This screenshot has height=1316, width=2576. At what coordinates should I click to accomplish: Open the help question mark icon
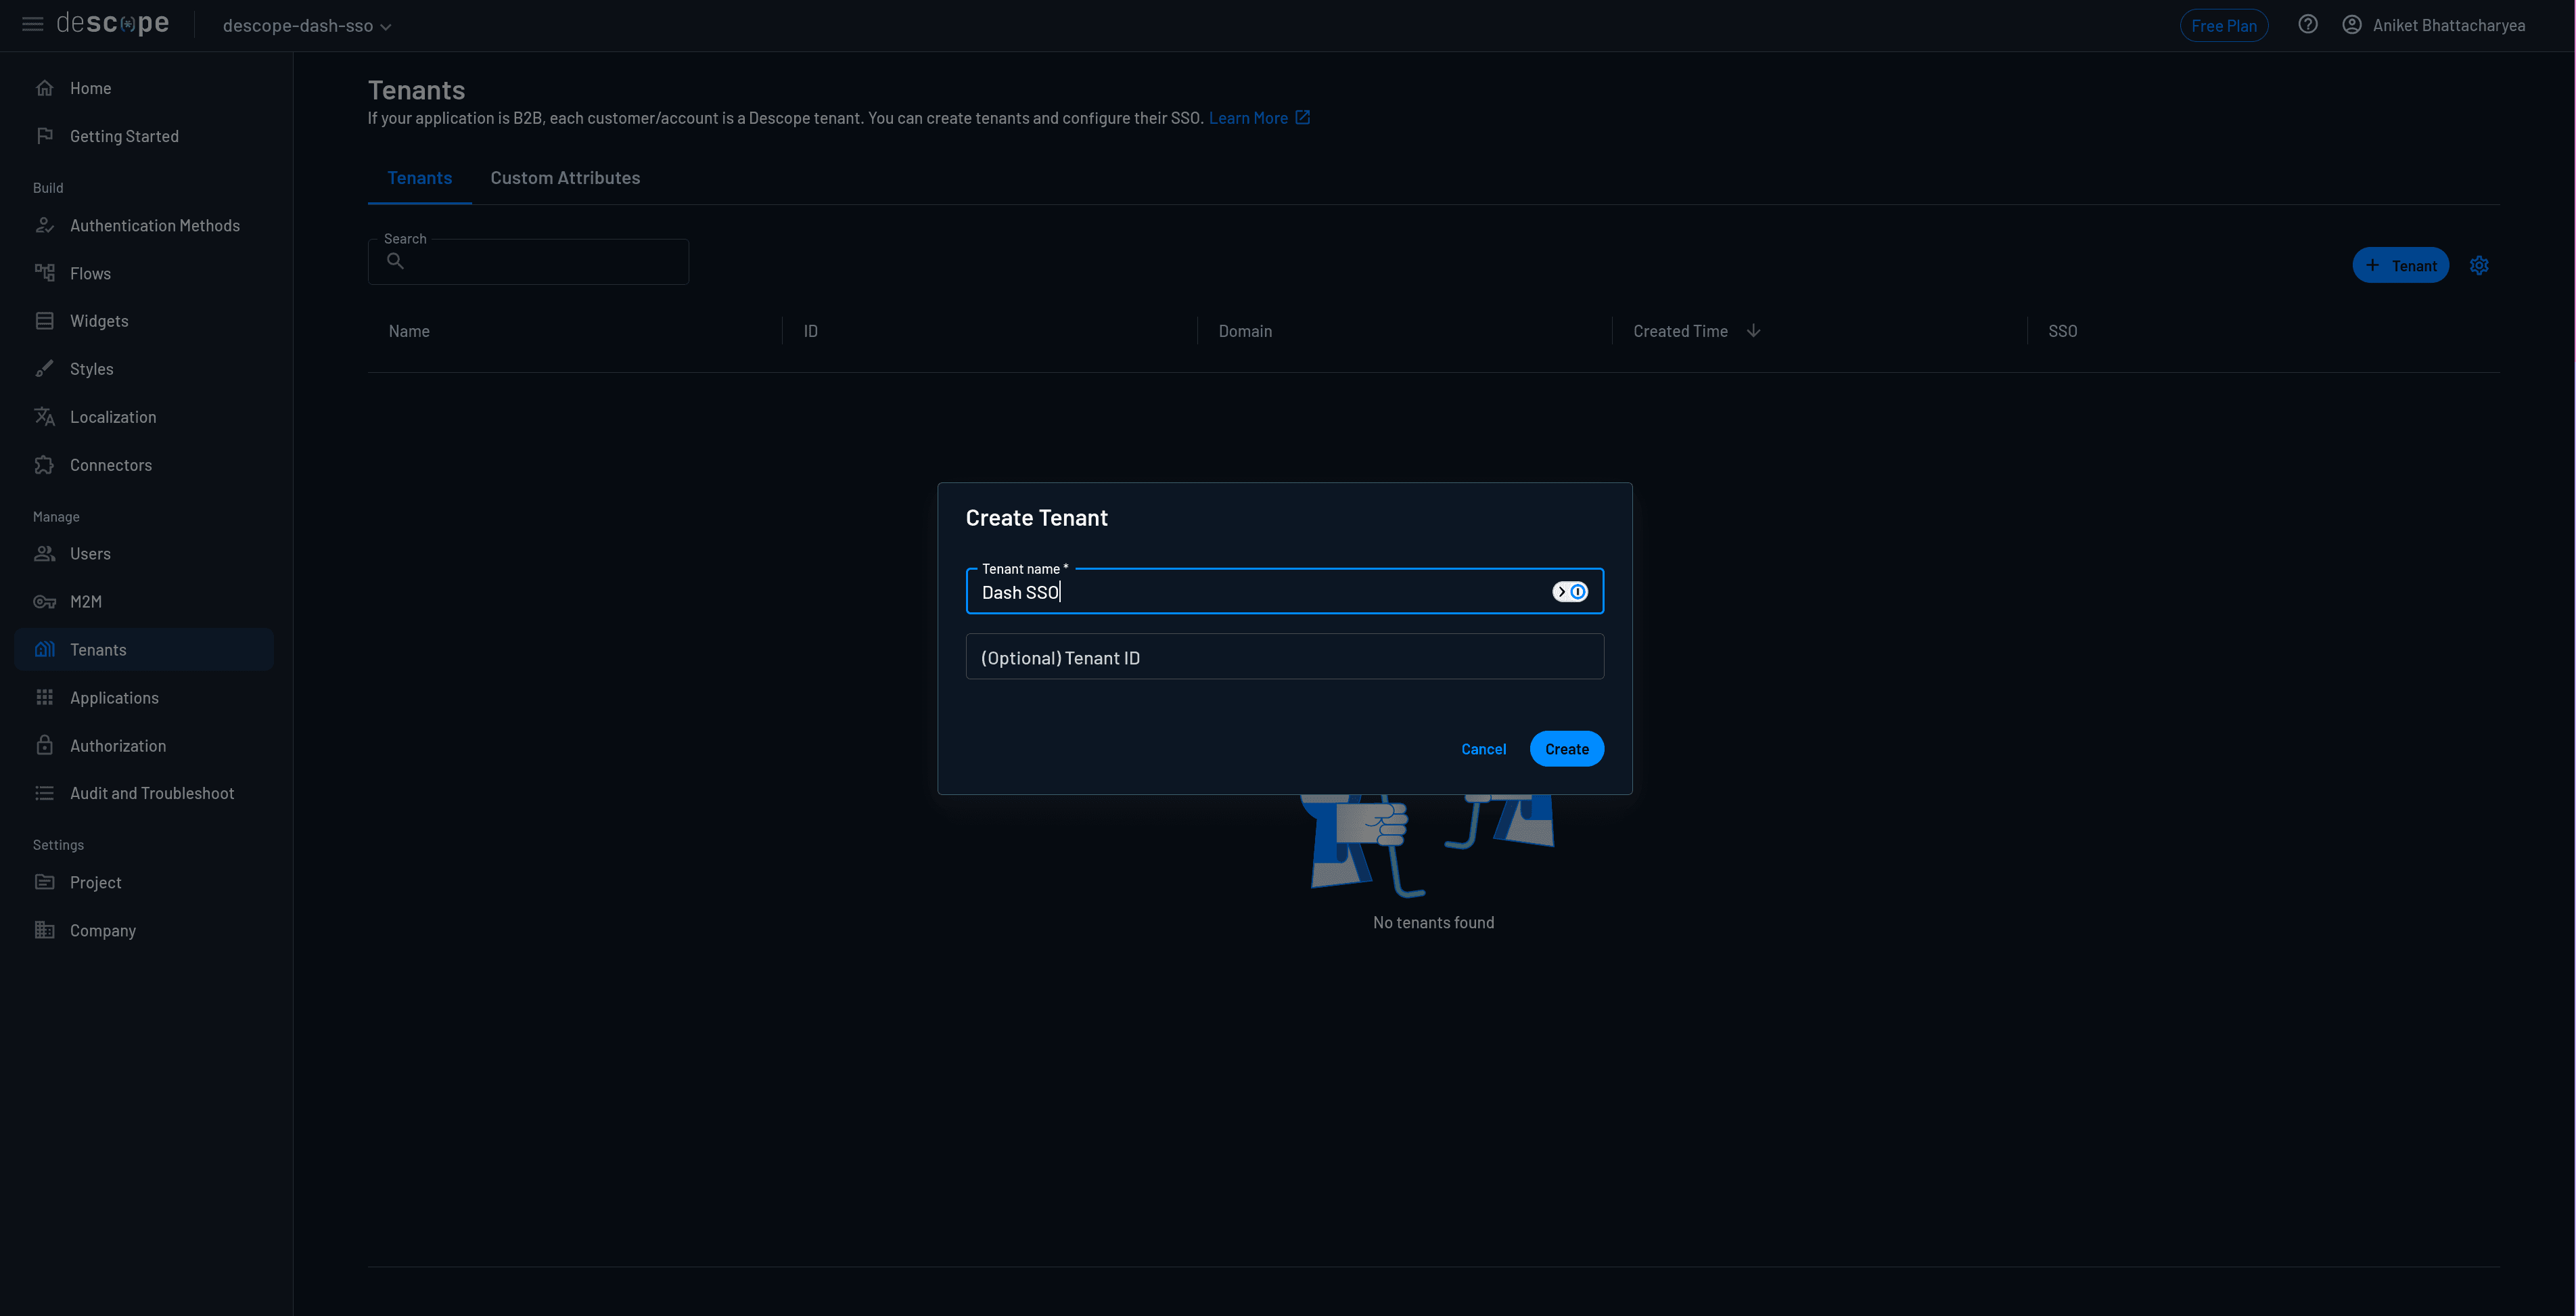click(x=2307, y=25)
